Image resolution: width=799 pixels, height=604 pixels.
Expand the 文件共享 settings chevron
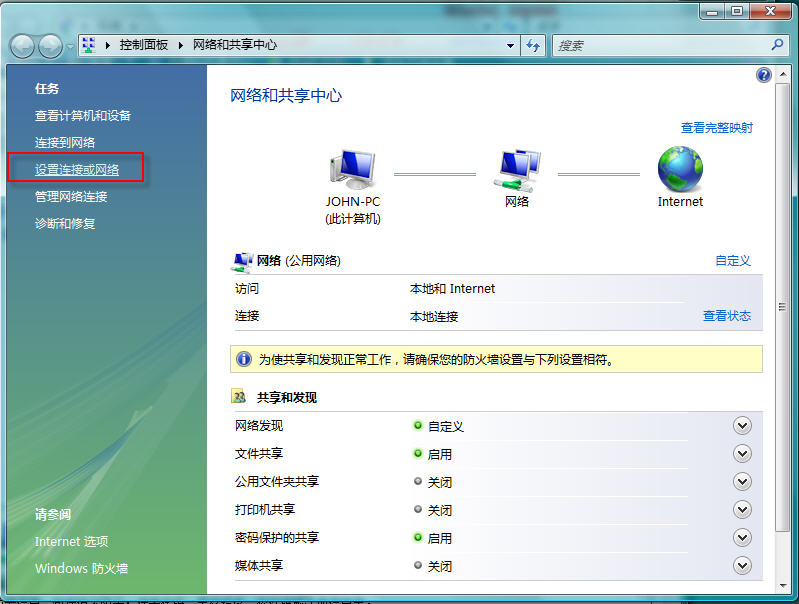[742, 454]
